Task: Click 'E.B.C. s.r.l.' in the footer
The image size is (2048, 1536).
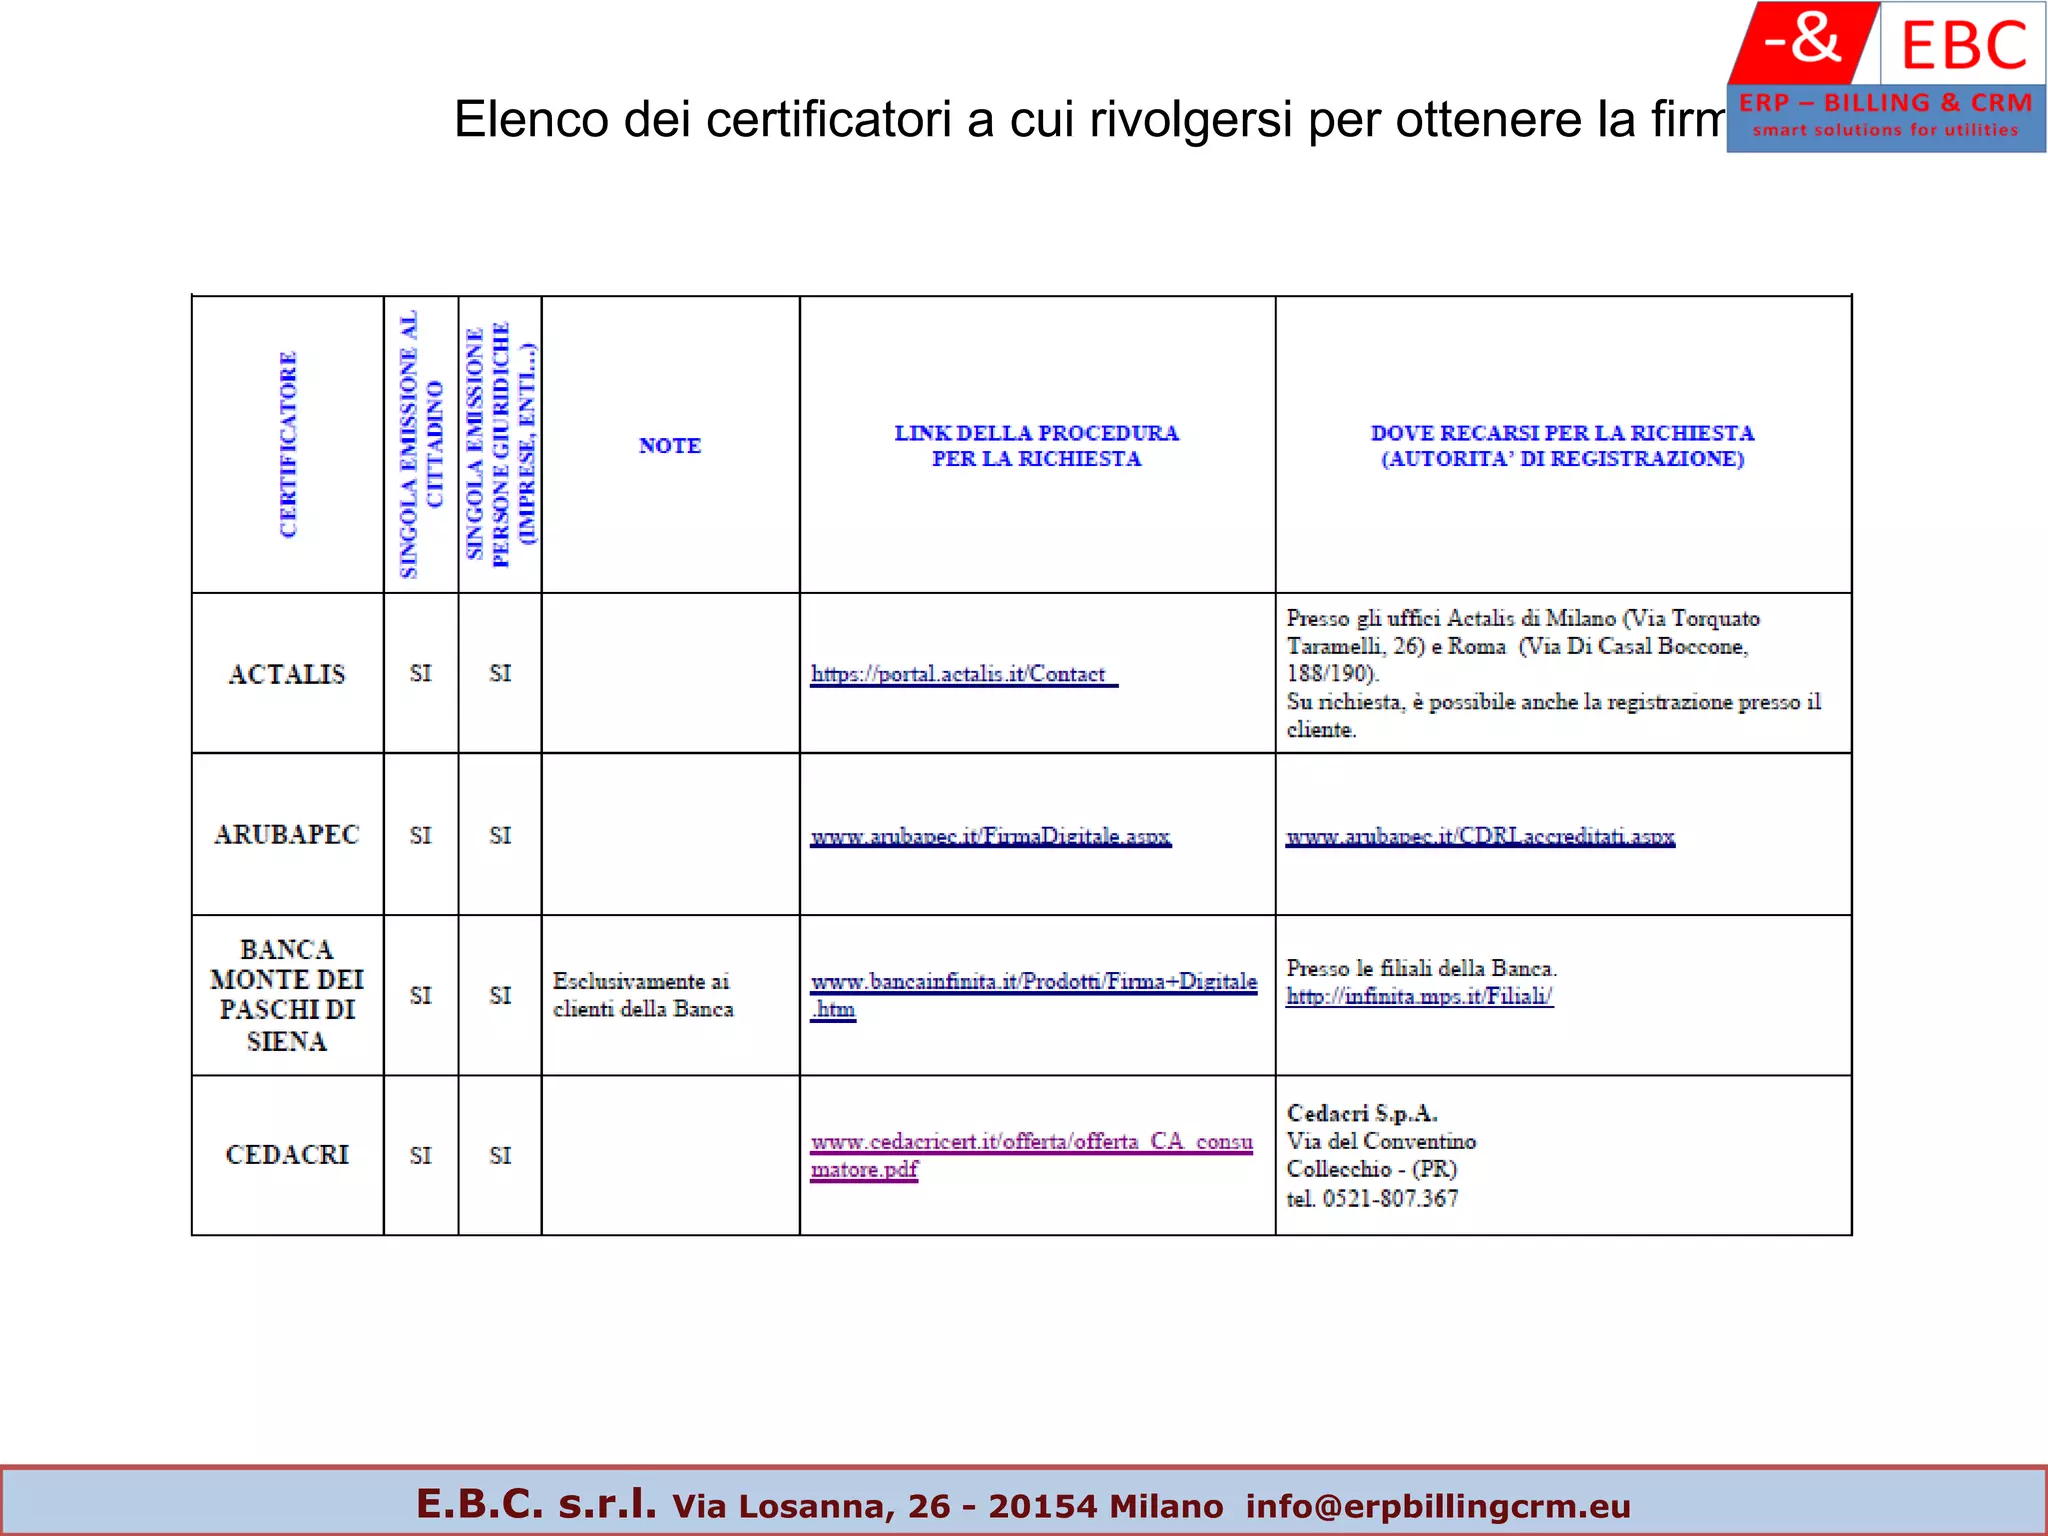Action: [x=536, y=1503]
